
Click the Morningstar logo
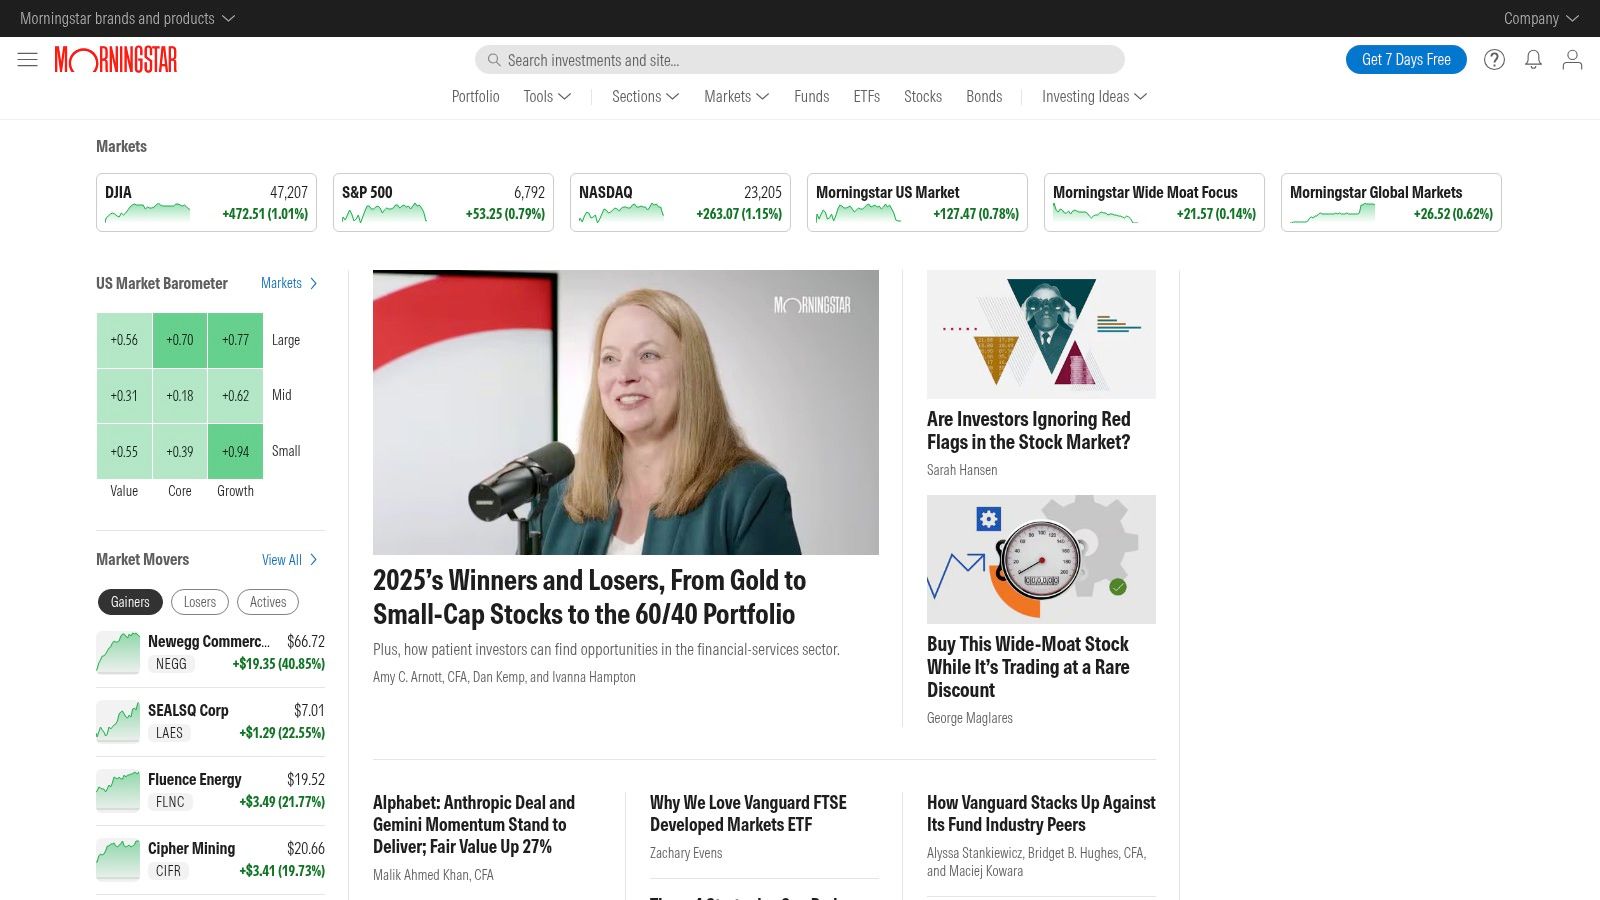[x=115, y=59]
